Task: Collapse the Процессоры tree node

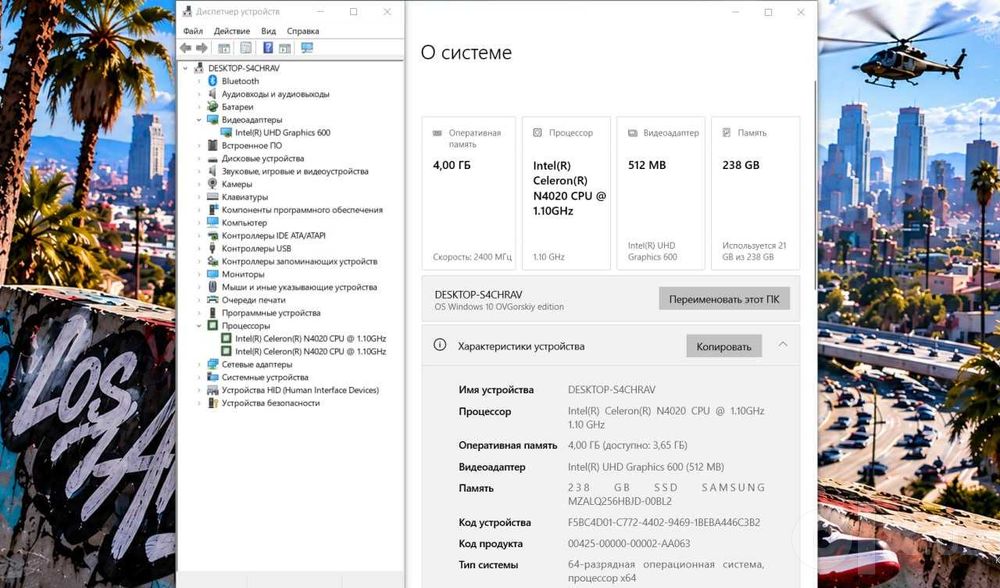Action: 198,325
